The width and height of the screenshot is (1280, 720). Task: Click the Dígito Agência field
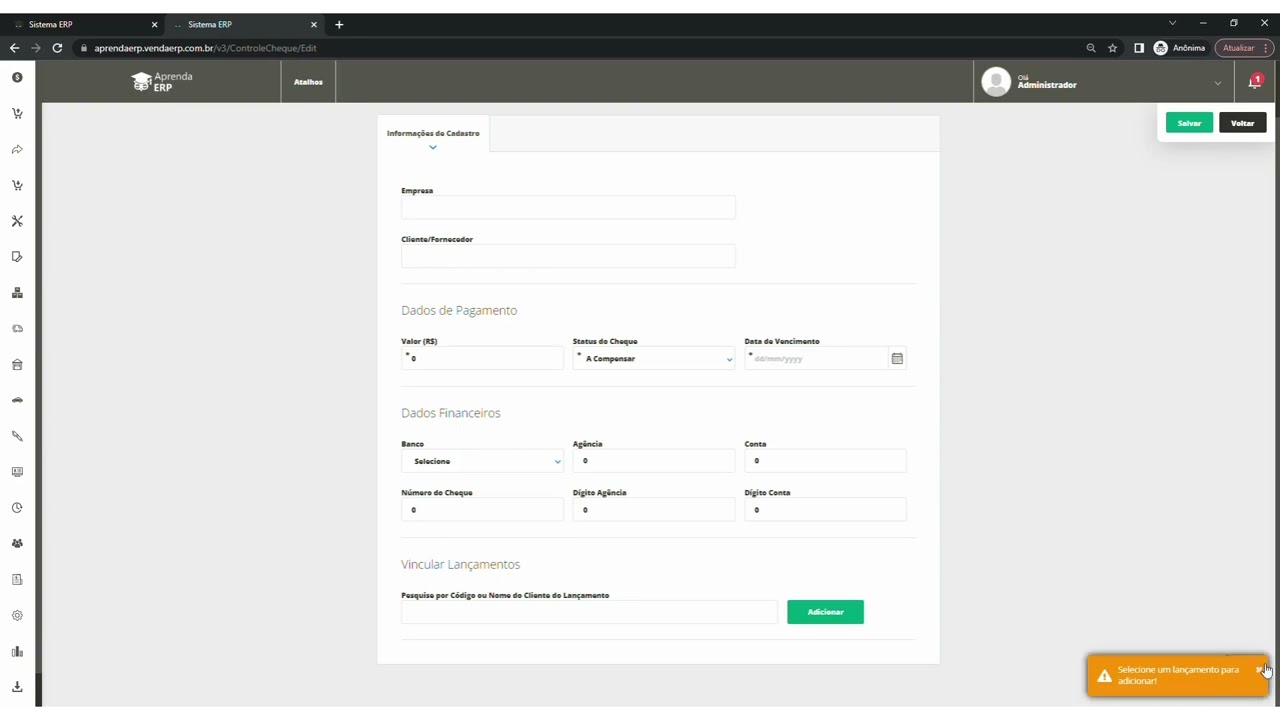(x=654, y=510)
